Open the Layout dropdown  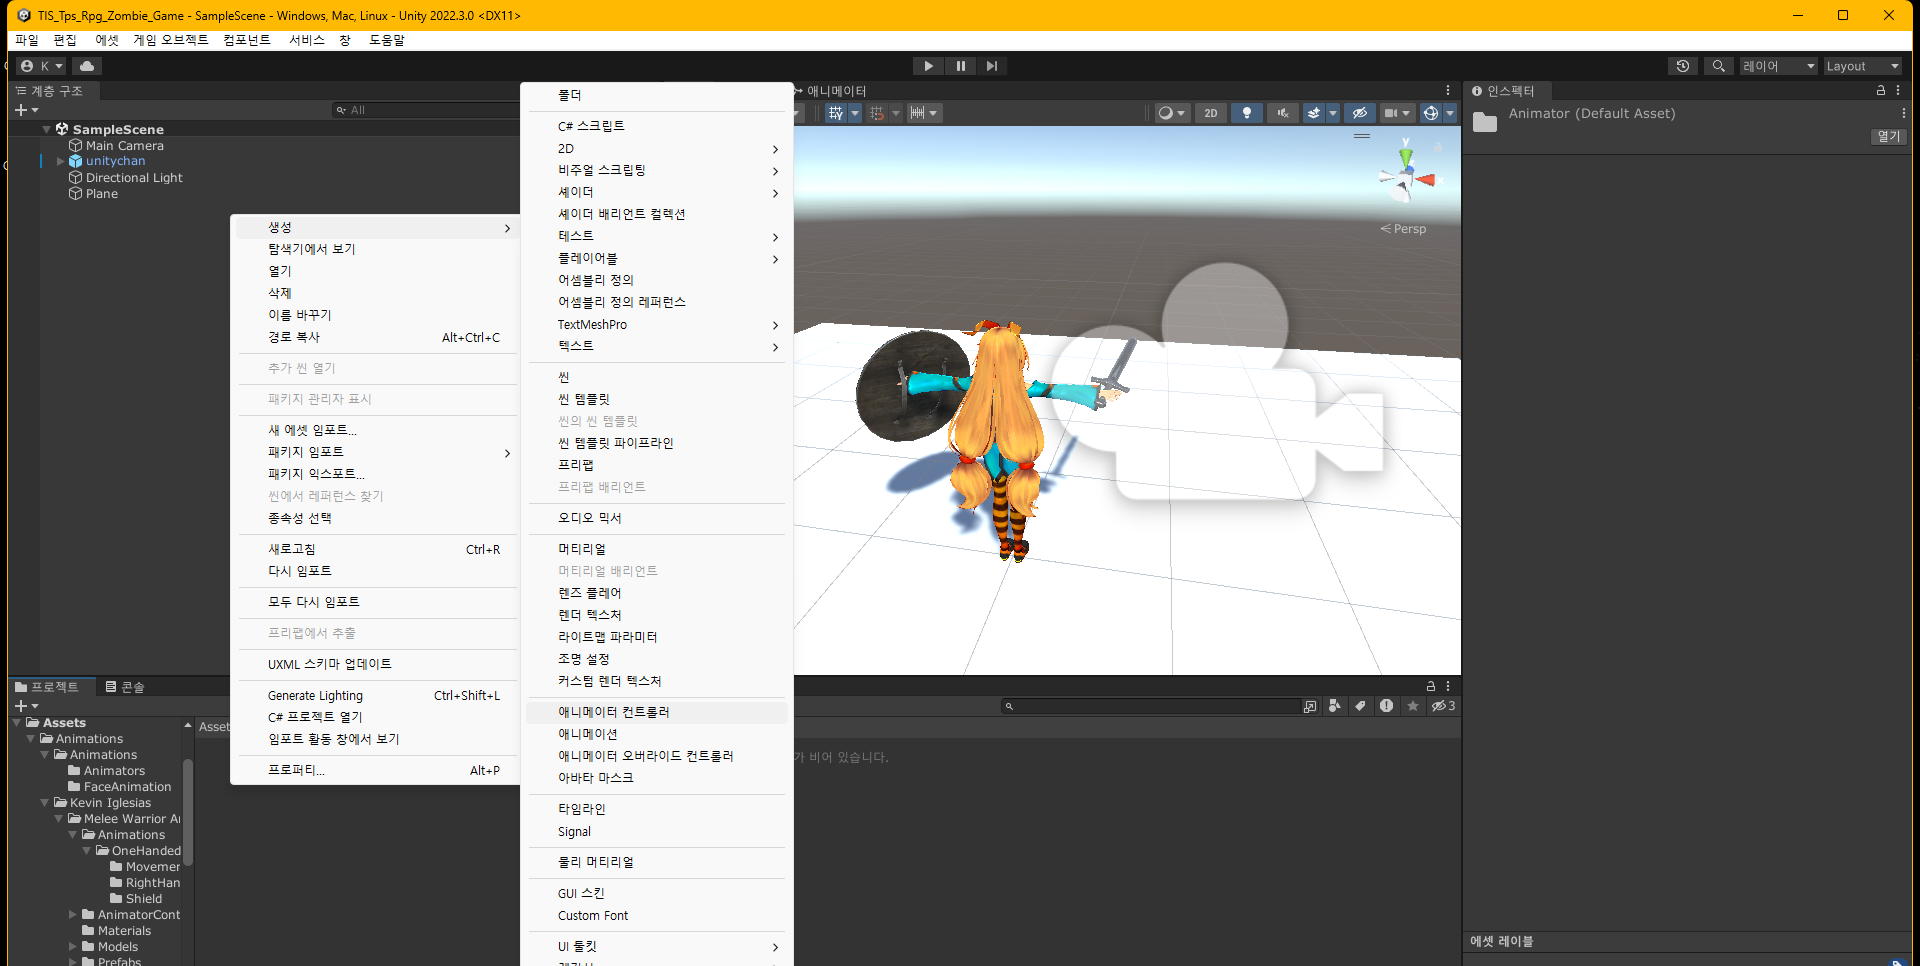(1863, 66)
